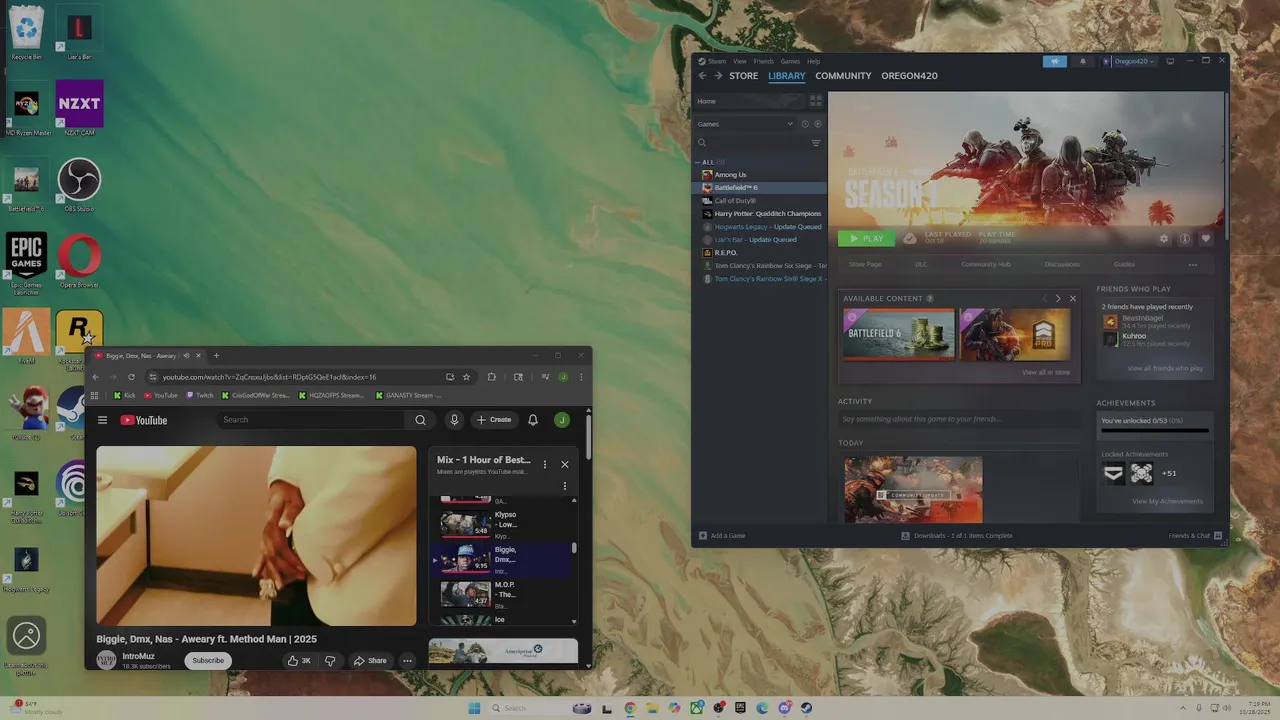
Task: Open Battlefield 6 manage settings gear
Action: pos(1164,239)
